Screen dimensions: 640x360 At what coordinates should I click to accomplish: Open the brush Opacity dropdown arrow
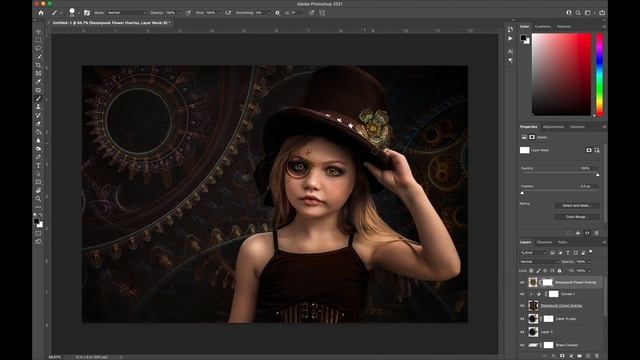[179, 13]
